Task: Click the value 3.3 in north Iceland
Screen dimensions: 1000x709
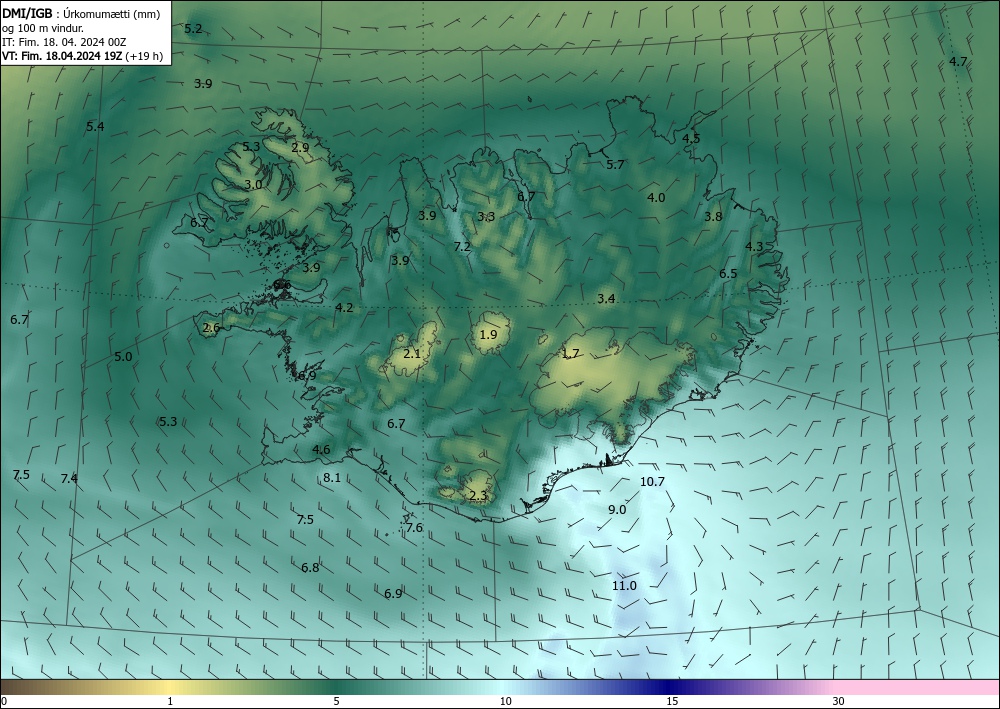Action: 486,217
